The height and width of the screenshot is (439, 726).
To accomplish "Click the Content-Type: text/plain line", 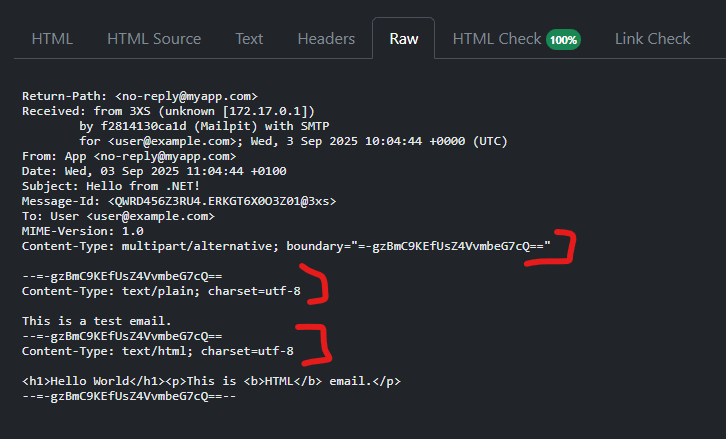I will 161,291.
